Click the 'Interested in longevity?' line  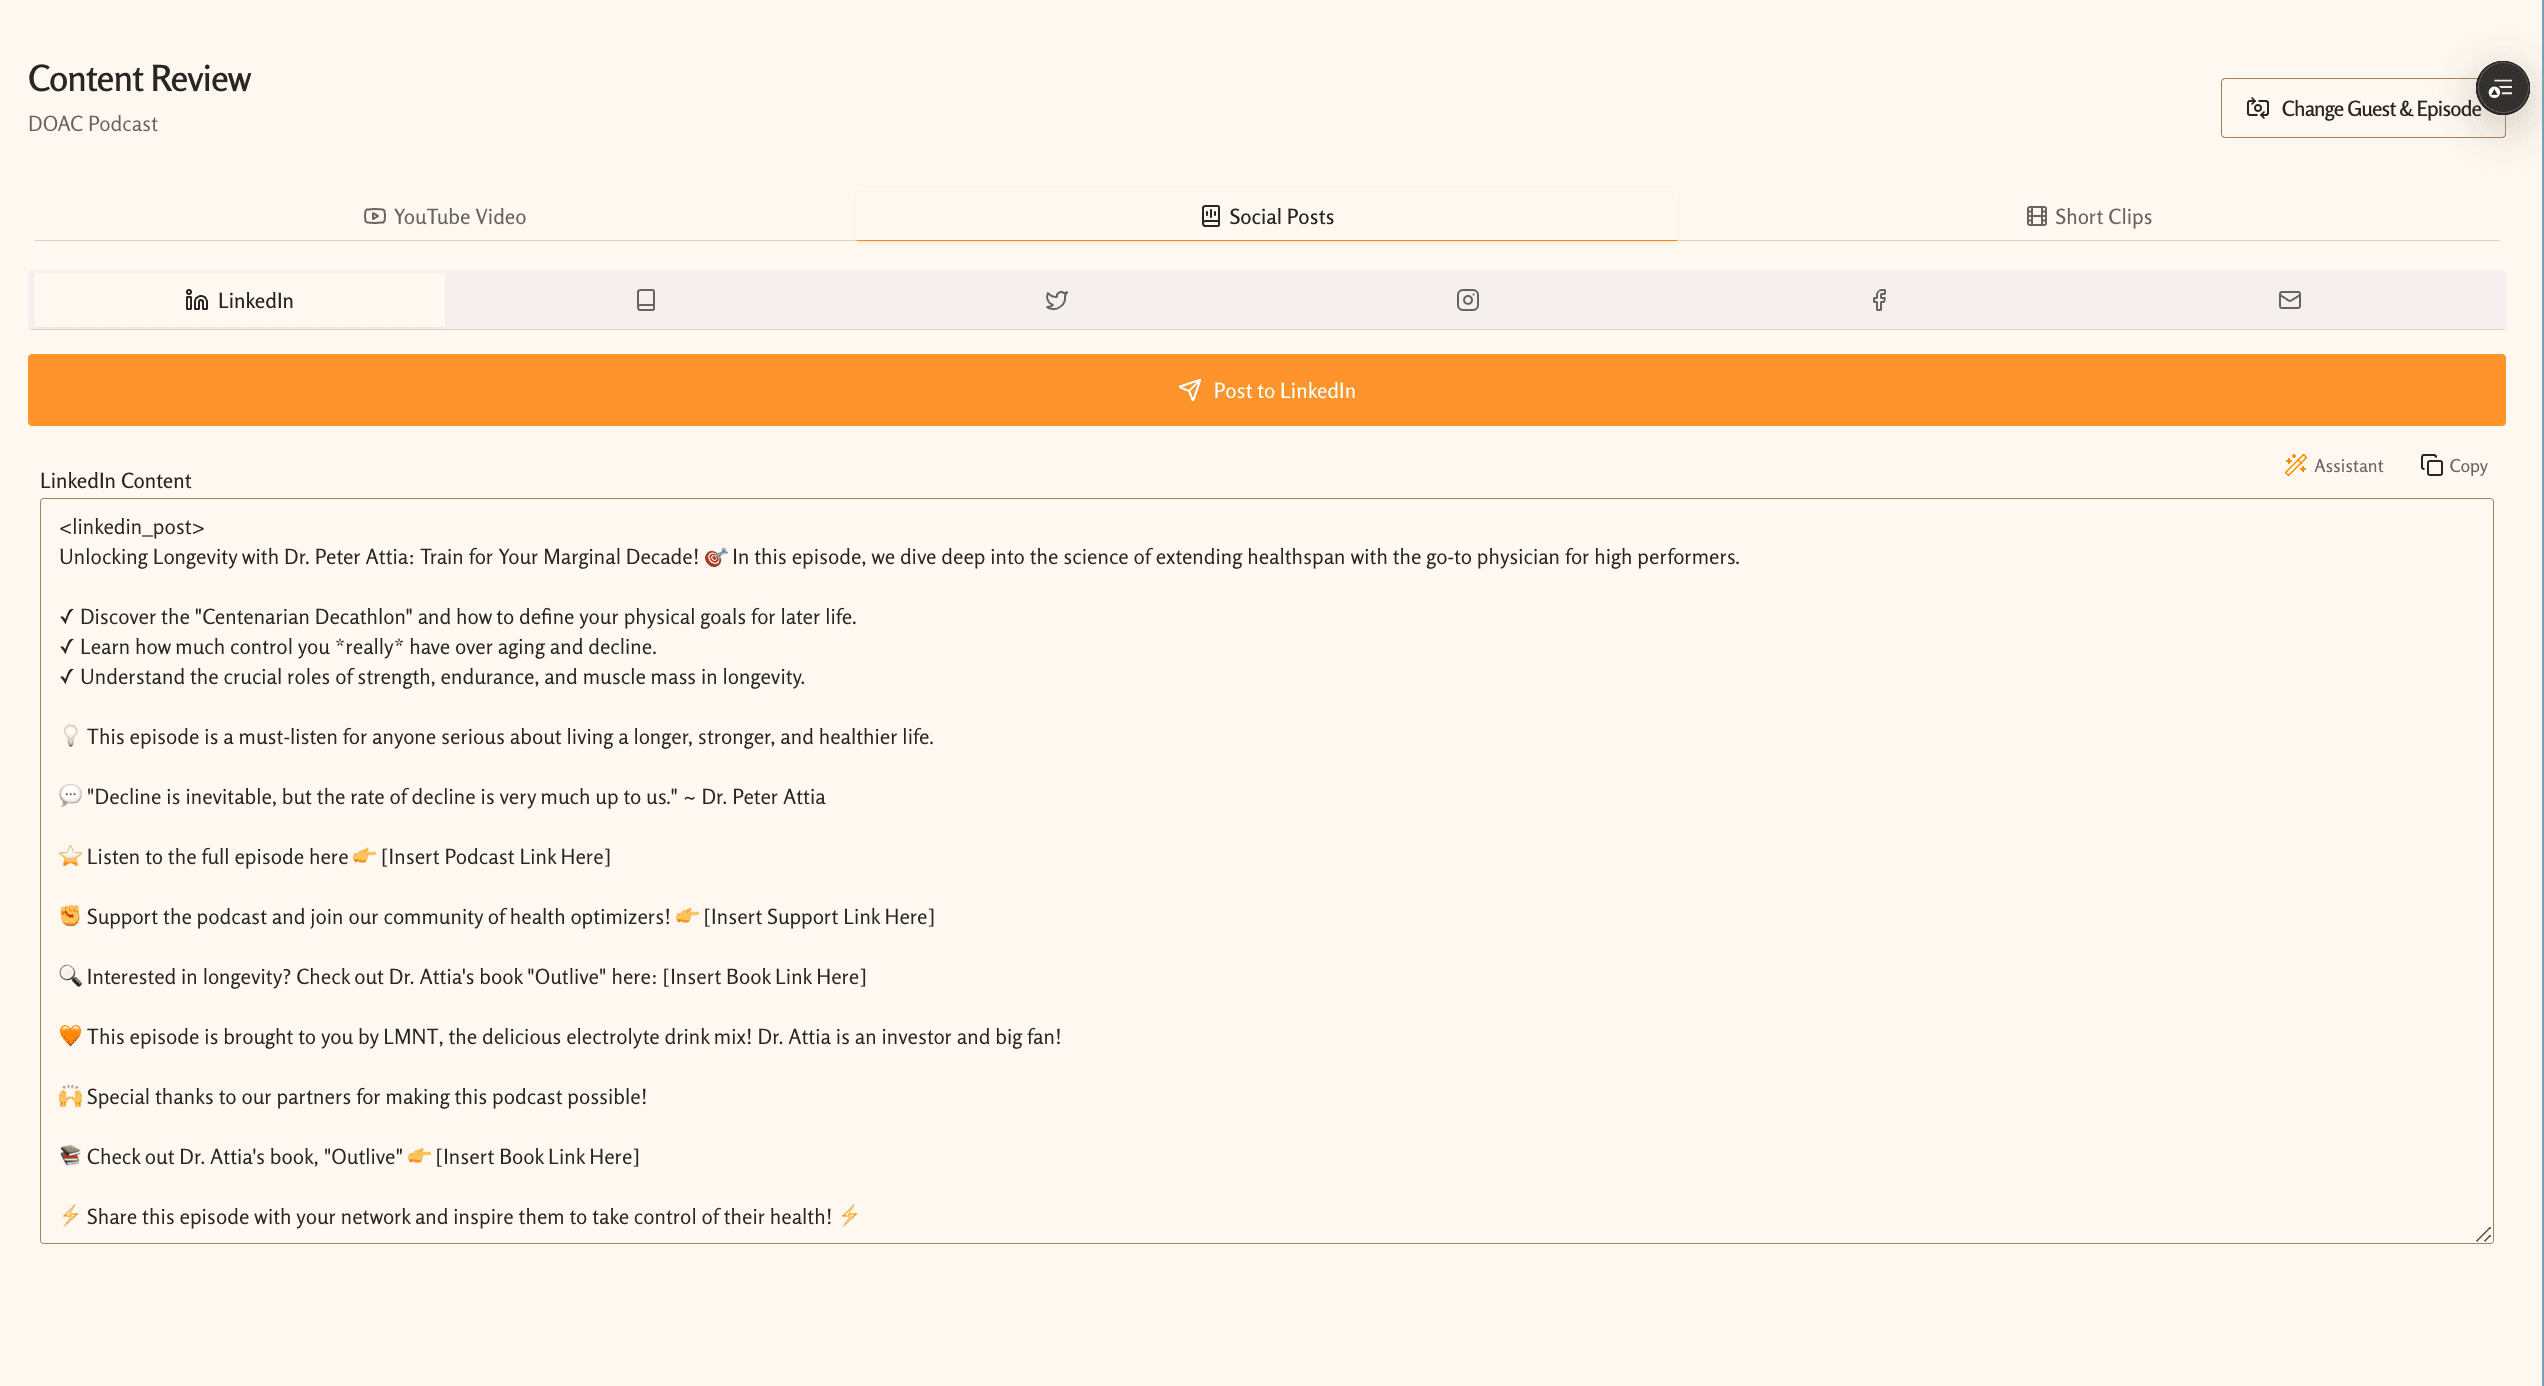(x=463, y=977)
